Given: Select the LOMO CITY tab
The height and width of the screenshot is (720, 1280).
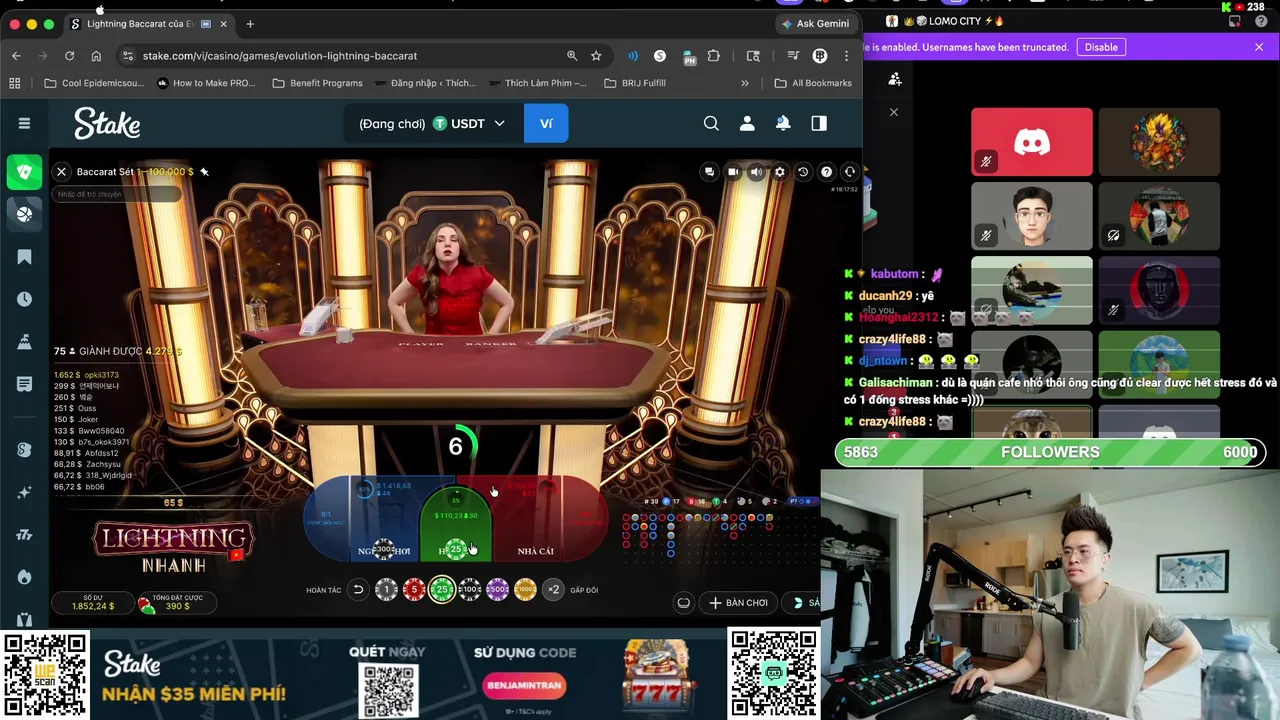Looking at the screenshot, I should click(945, 21).
